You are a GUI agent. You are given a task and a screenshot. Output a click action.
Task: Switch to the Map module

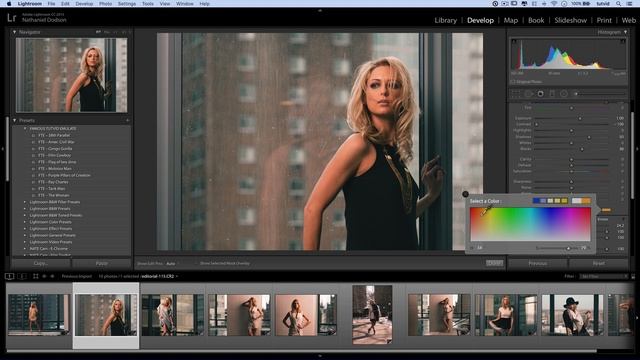511,20
